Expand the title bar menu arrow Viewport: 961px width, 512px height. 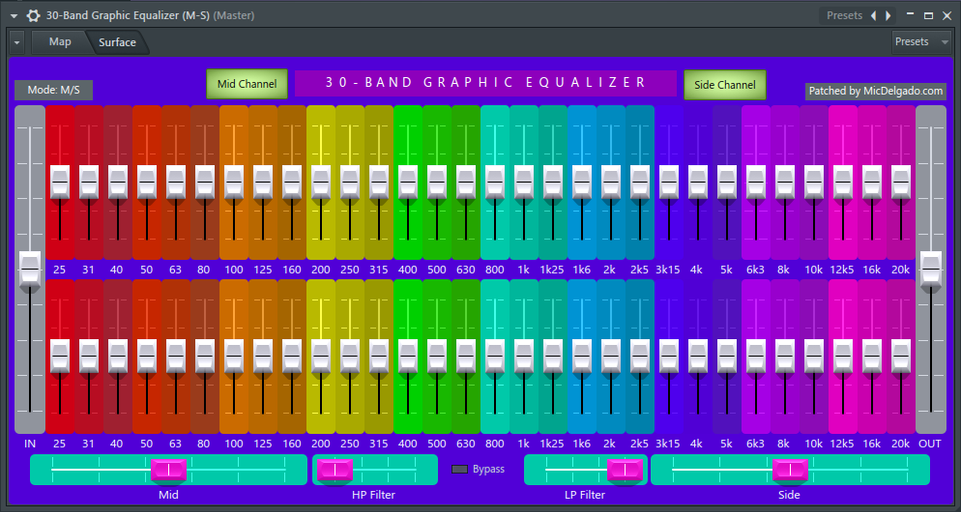click(x=13, y=16)
